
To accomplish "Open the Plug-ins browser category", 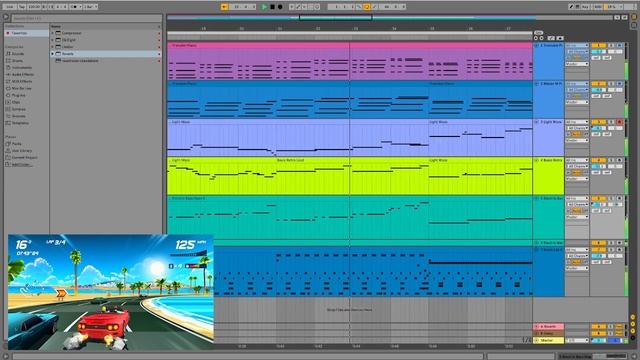I will tap(18, 95).
